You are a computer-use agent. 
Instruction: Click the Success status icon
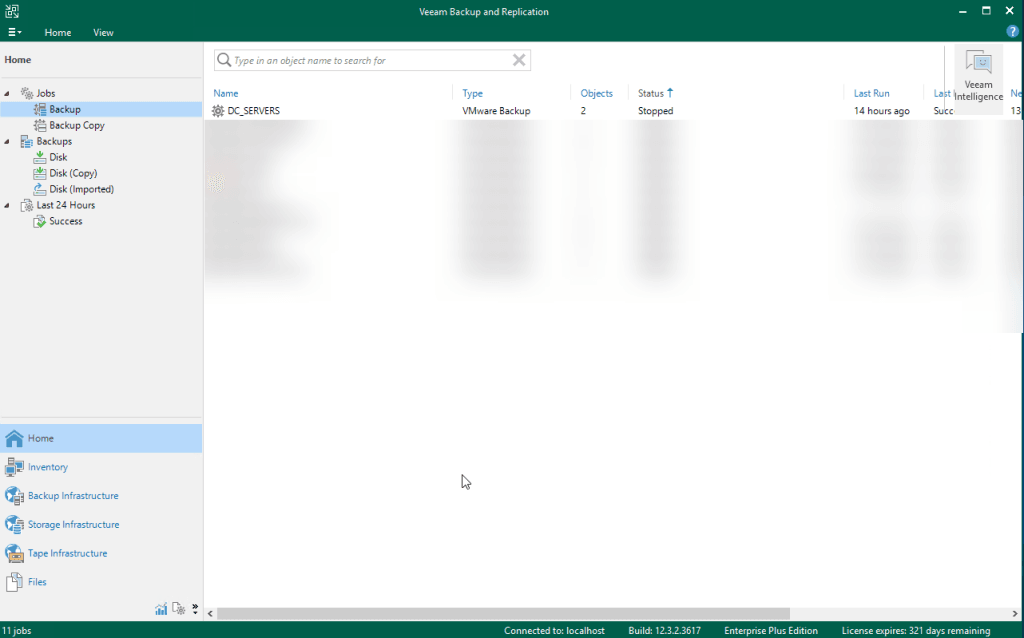40,221
